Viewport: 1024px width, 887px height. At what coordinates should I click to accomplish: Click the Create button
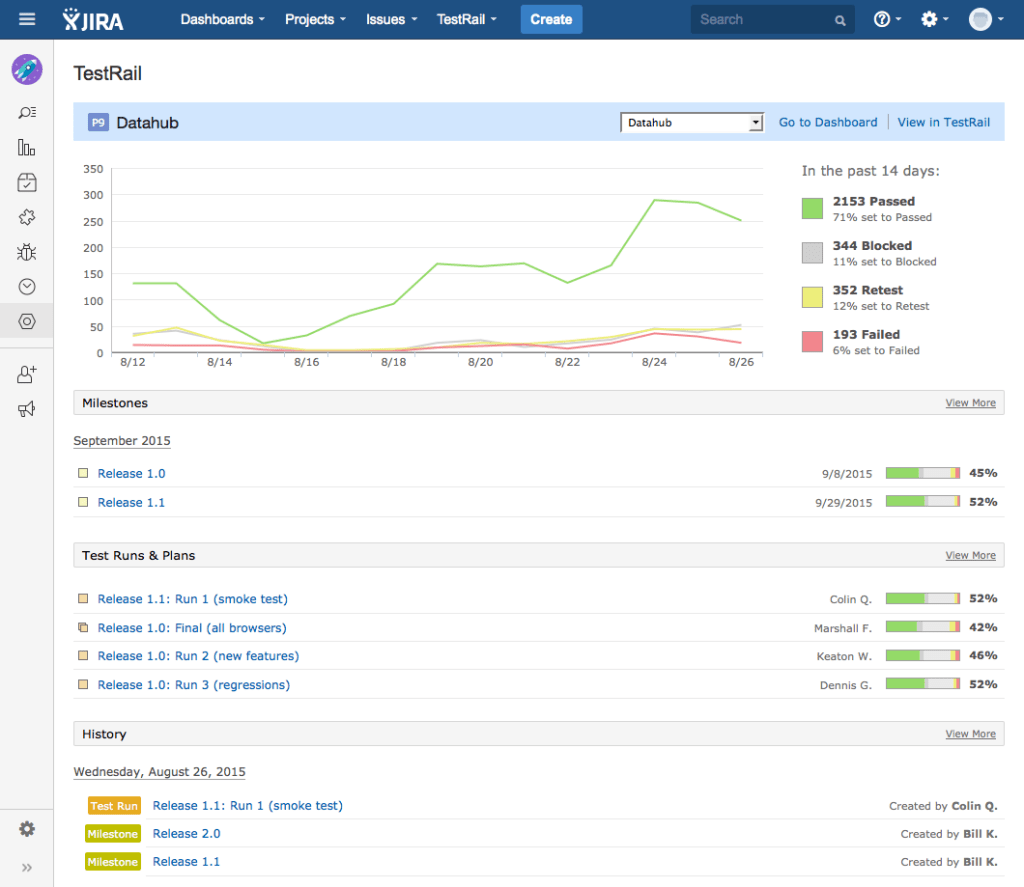point(551,18)
